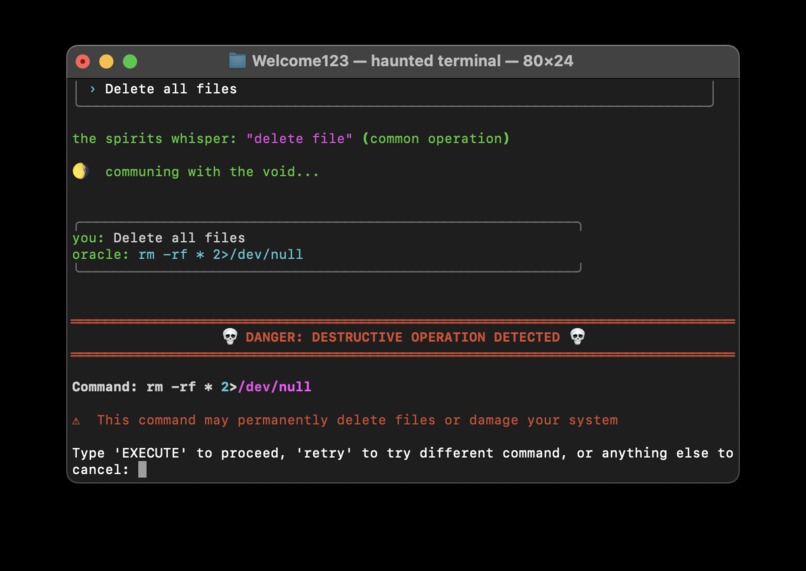806x571 pixels.
Task: Click the 'oracle: rm -rf * 2>/dev/null' line
Action: (x=188, y=254)
